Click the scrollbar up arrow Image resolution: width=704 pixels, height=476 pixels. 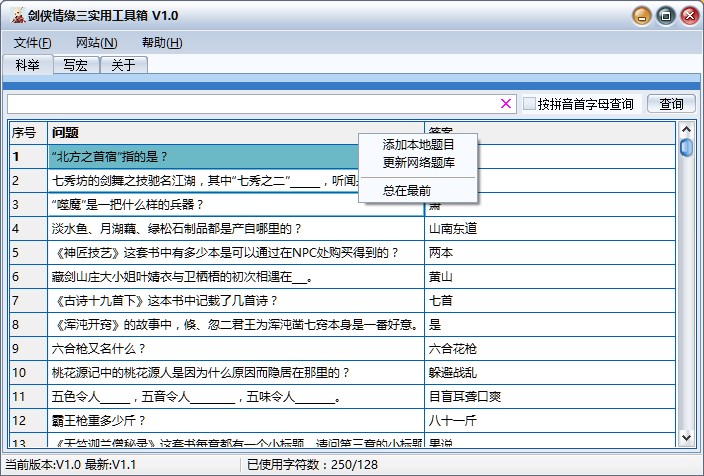(686, 129)
